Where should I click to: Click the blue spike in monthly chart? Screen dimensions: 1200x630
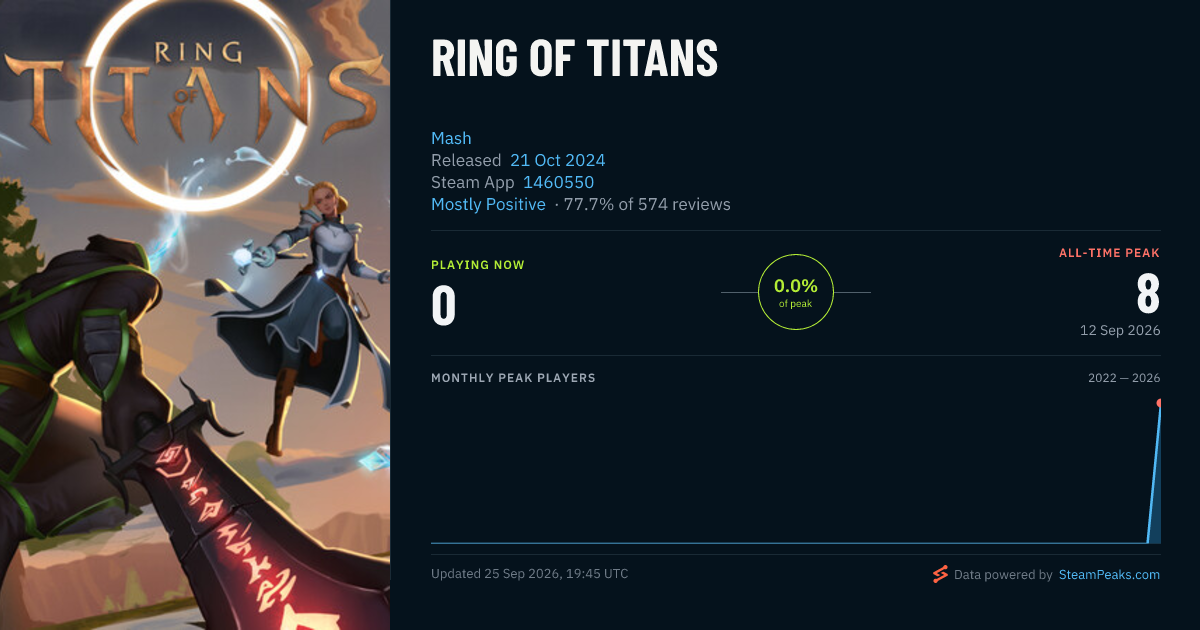click(x=1154, y=475)
